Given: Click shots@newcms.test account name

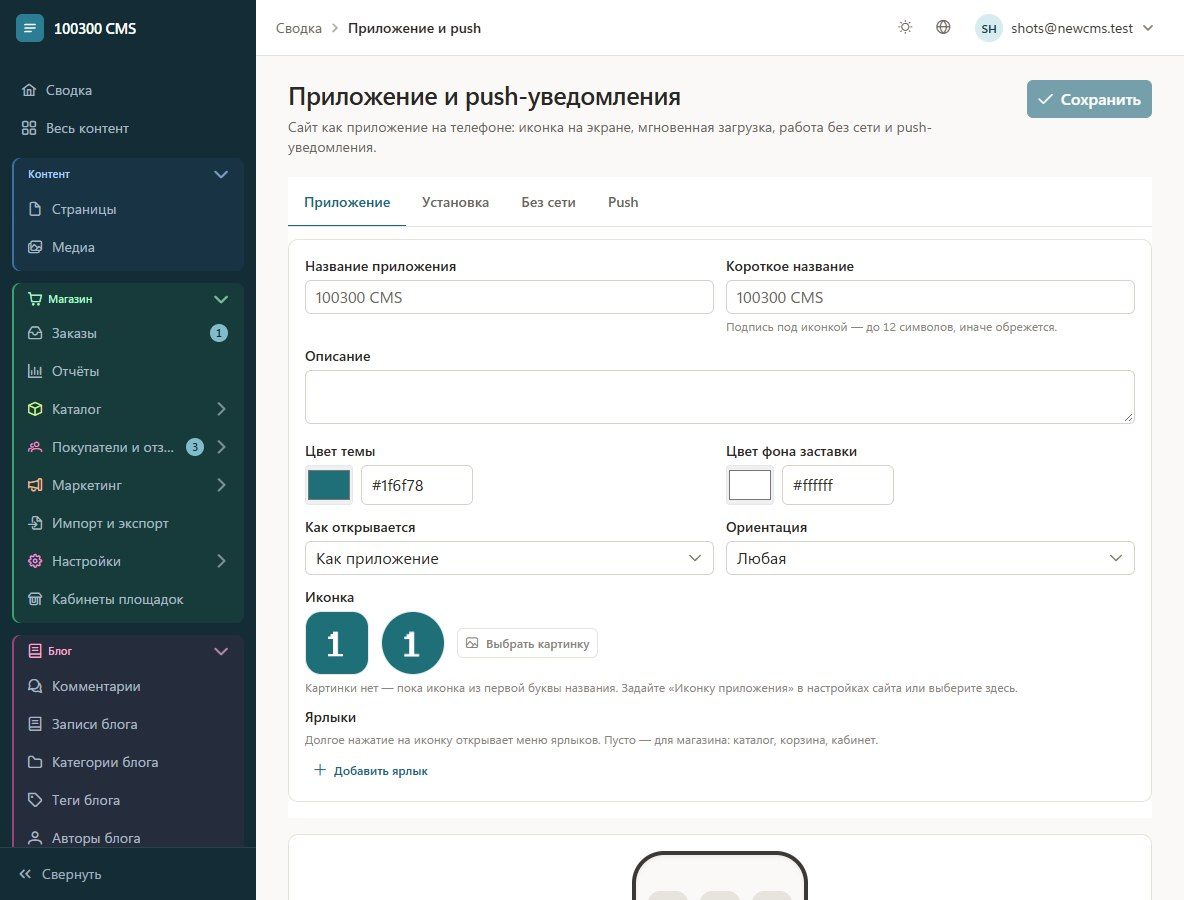Looking at the screenshot, I should tap(1071, 28).
